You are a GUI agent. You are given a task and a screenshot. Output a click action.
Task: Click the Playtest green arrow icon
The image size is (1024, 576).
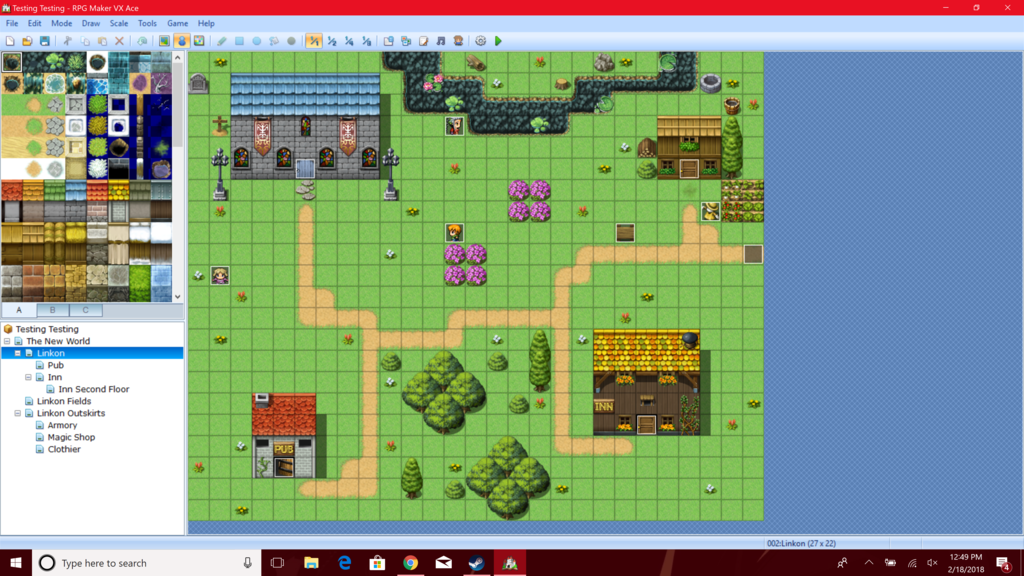[498, 41]
